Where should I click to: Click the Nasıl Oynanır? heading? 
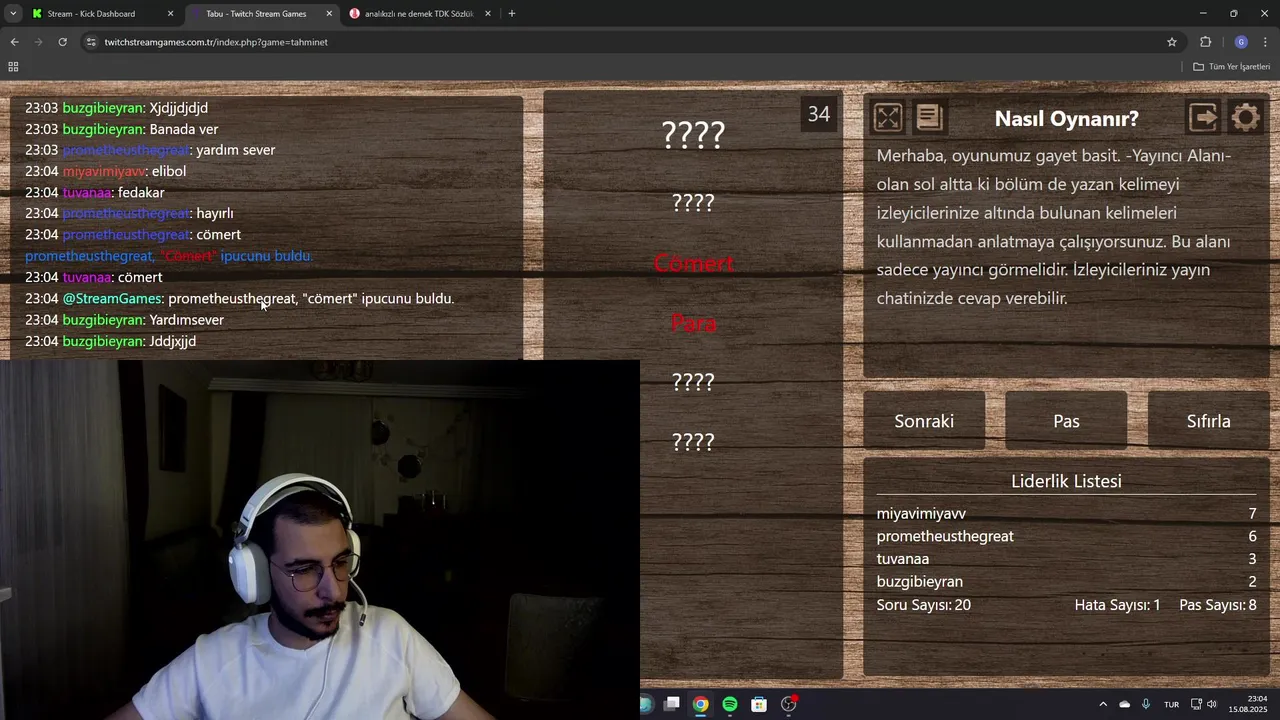pyautogui.click(x=1066, y=118)
